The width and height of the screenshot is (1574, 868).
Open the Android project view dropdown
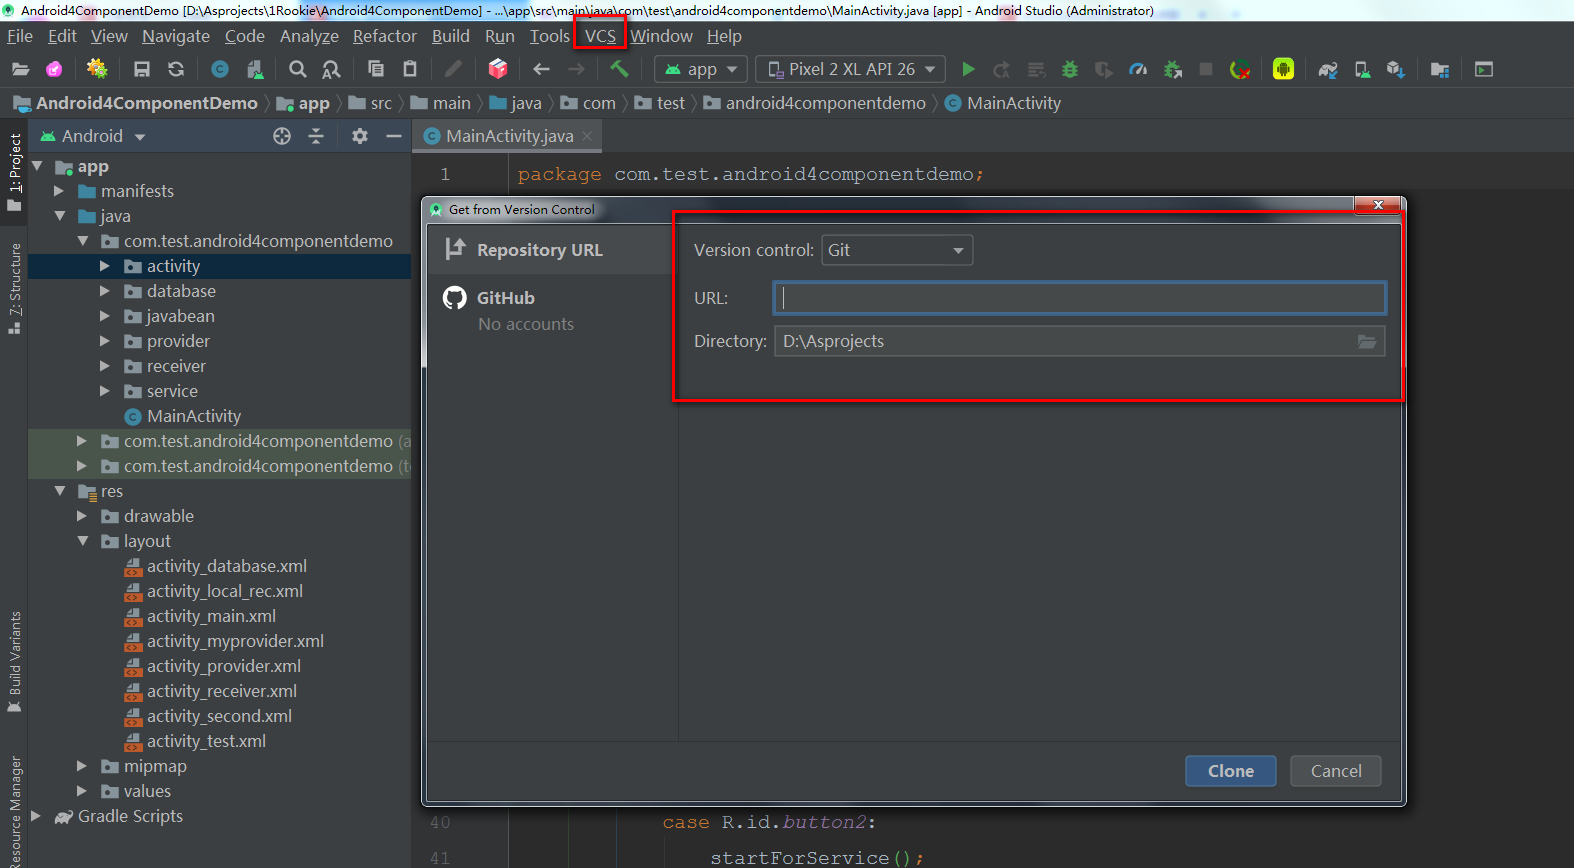pyautogui.click(x=93, y=136)
